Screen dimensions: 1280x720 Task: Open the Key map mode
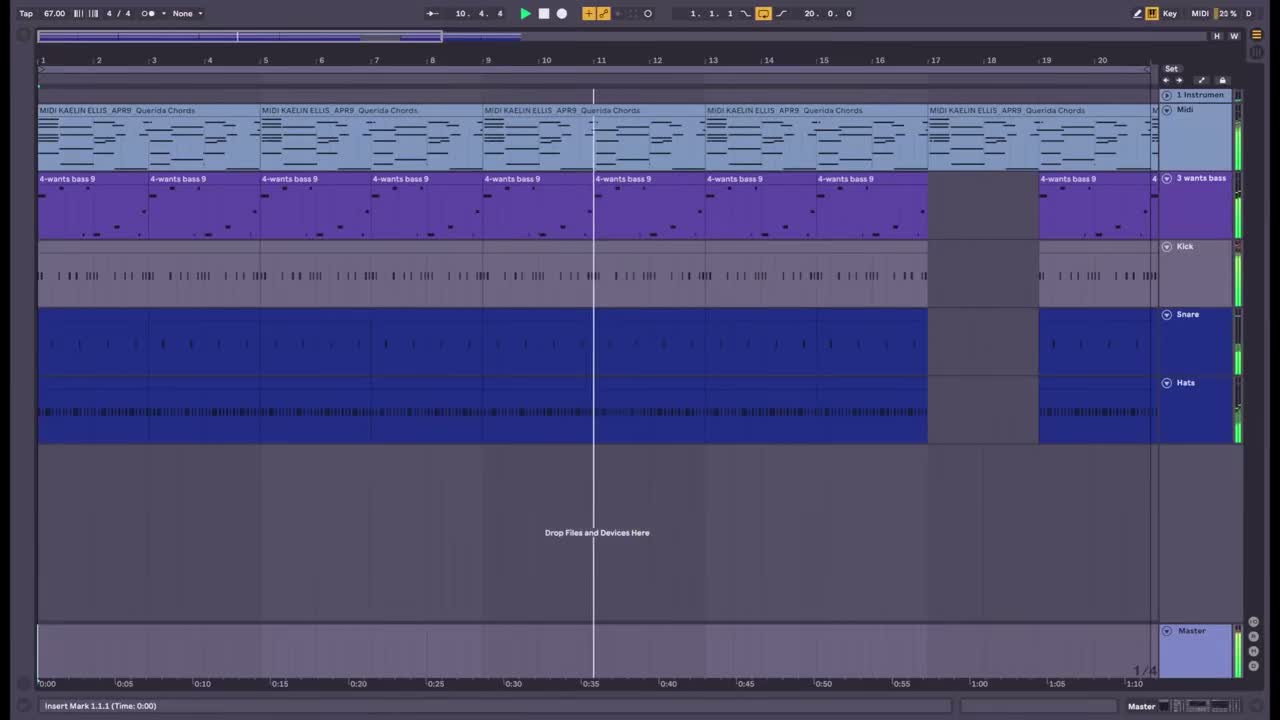1170,13
